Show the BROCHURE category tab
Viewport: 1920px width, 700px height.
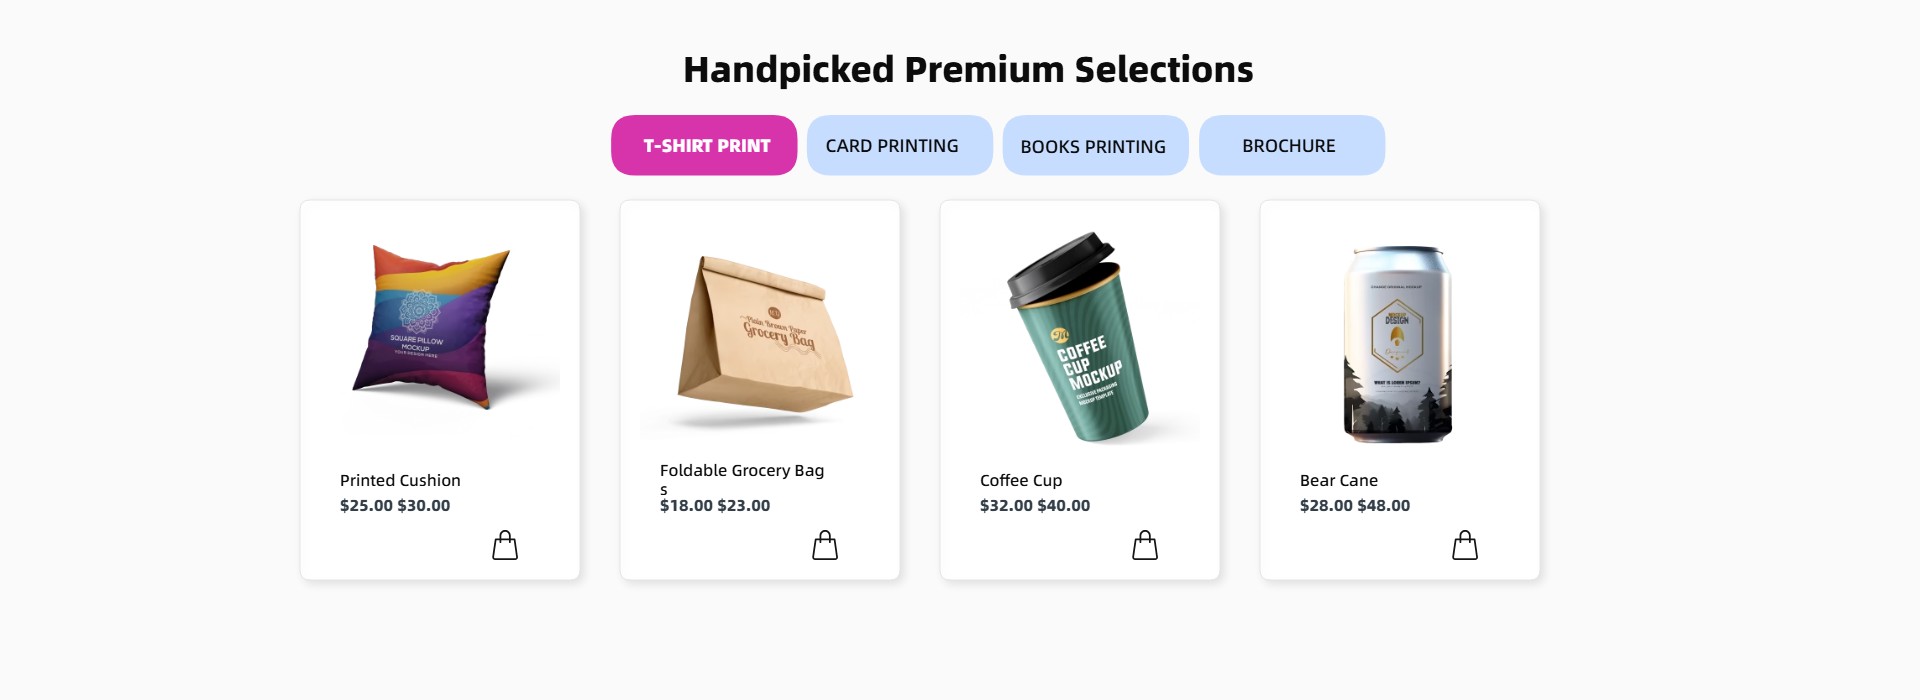pyautogui.click(x=1291, y=145)
